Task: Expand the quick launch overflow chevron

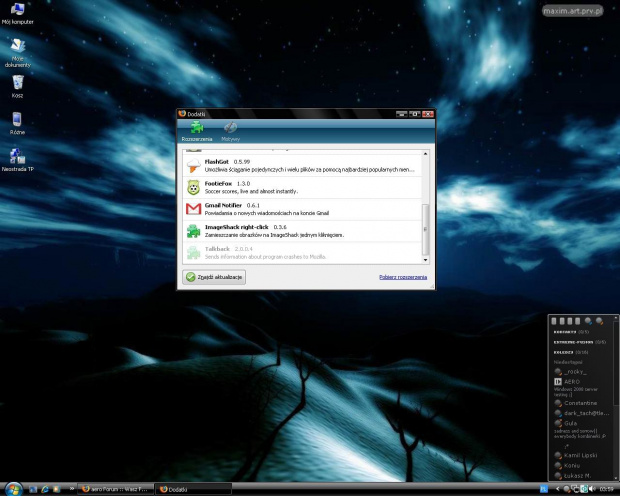Action: (72, 489)
